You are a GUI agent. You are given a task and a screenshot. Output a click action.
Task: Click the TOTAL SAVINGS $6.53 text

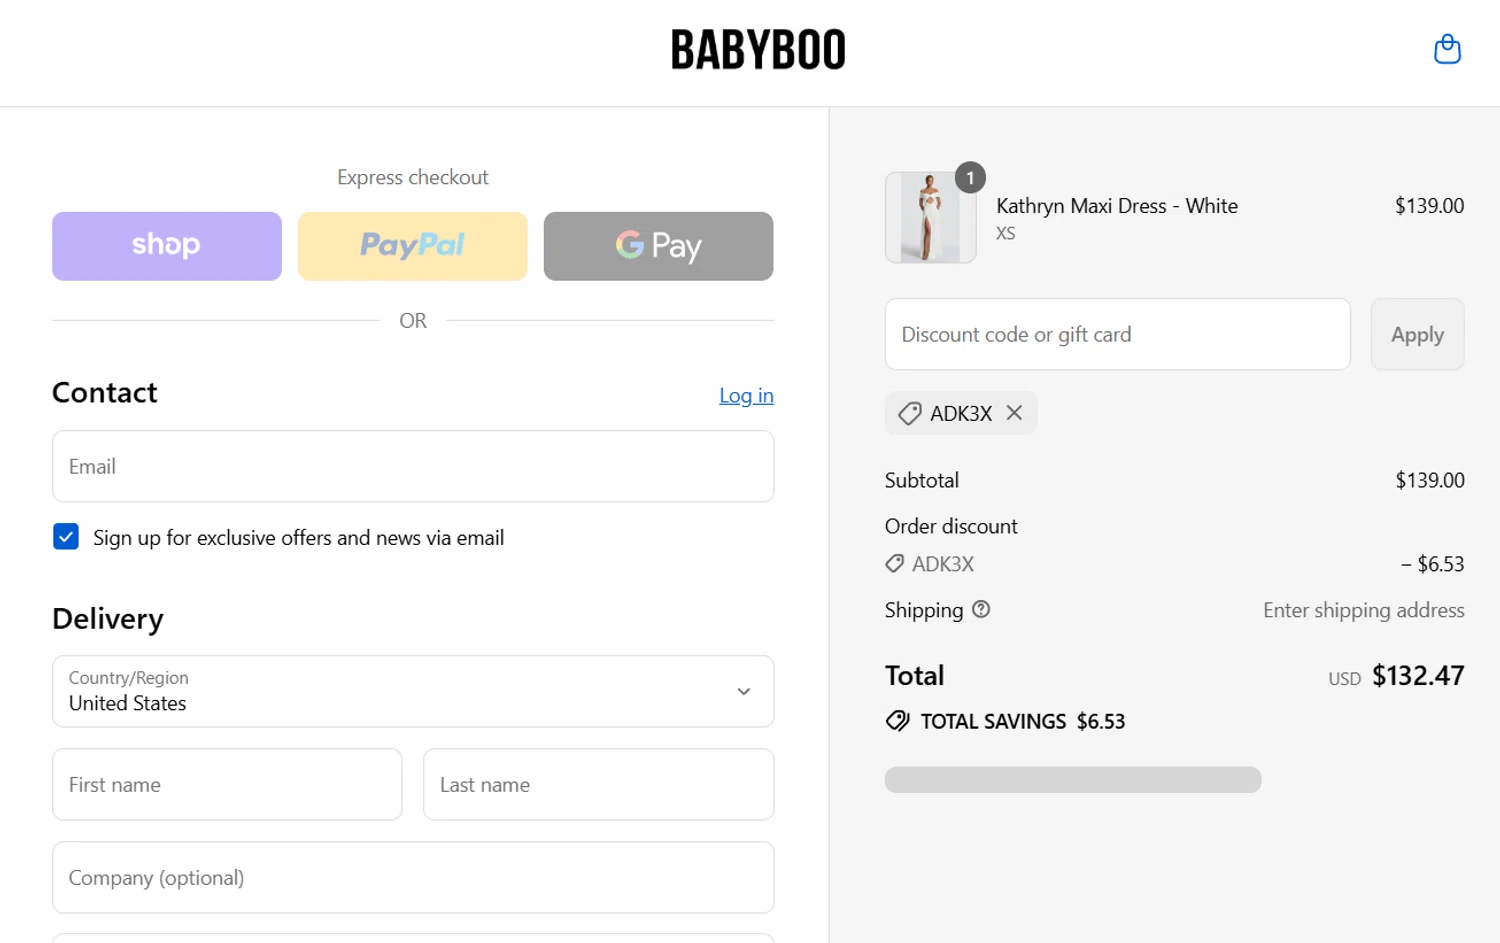(1022, 721)
